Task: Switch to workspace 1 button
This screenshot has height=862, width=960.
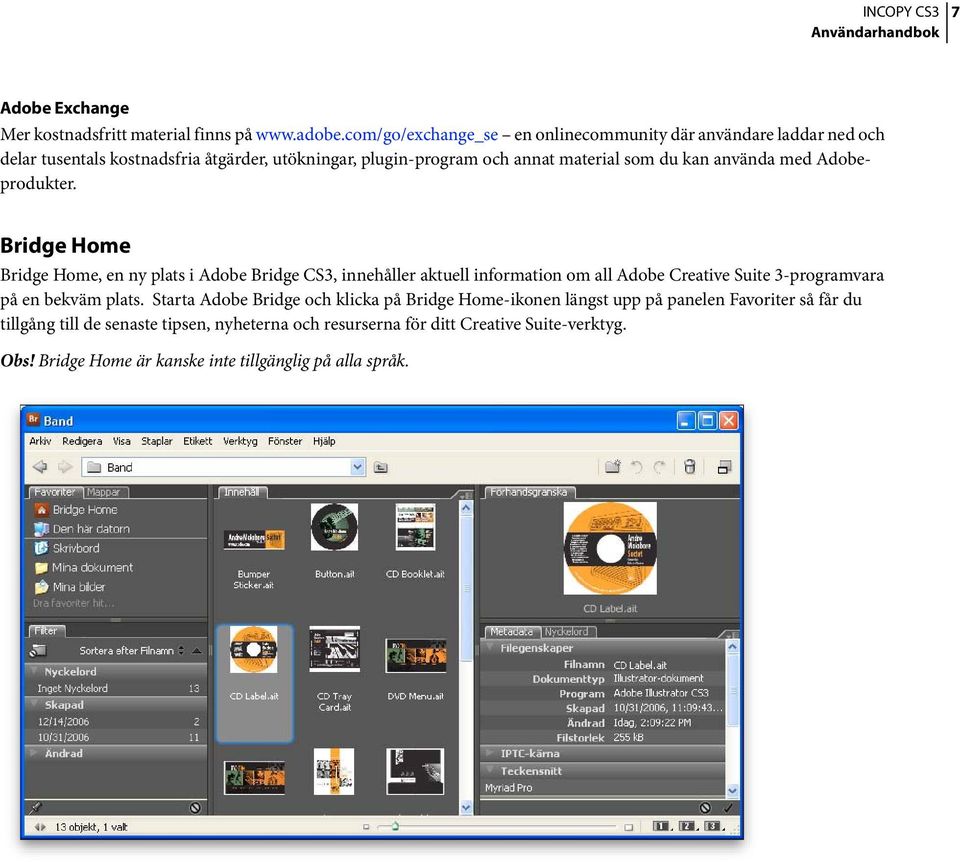Action: point(661,826)
